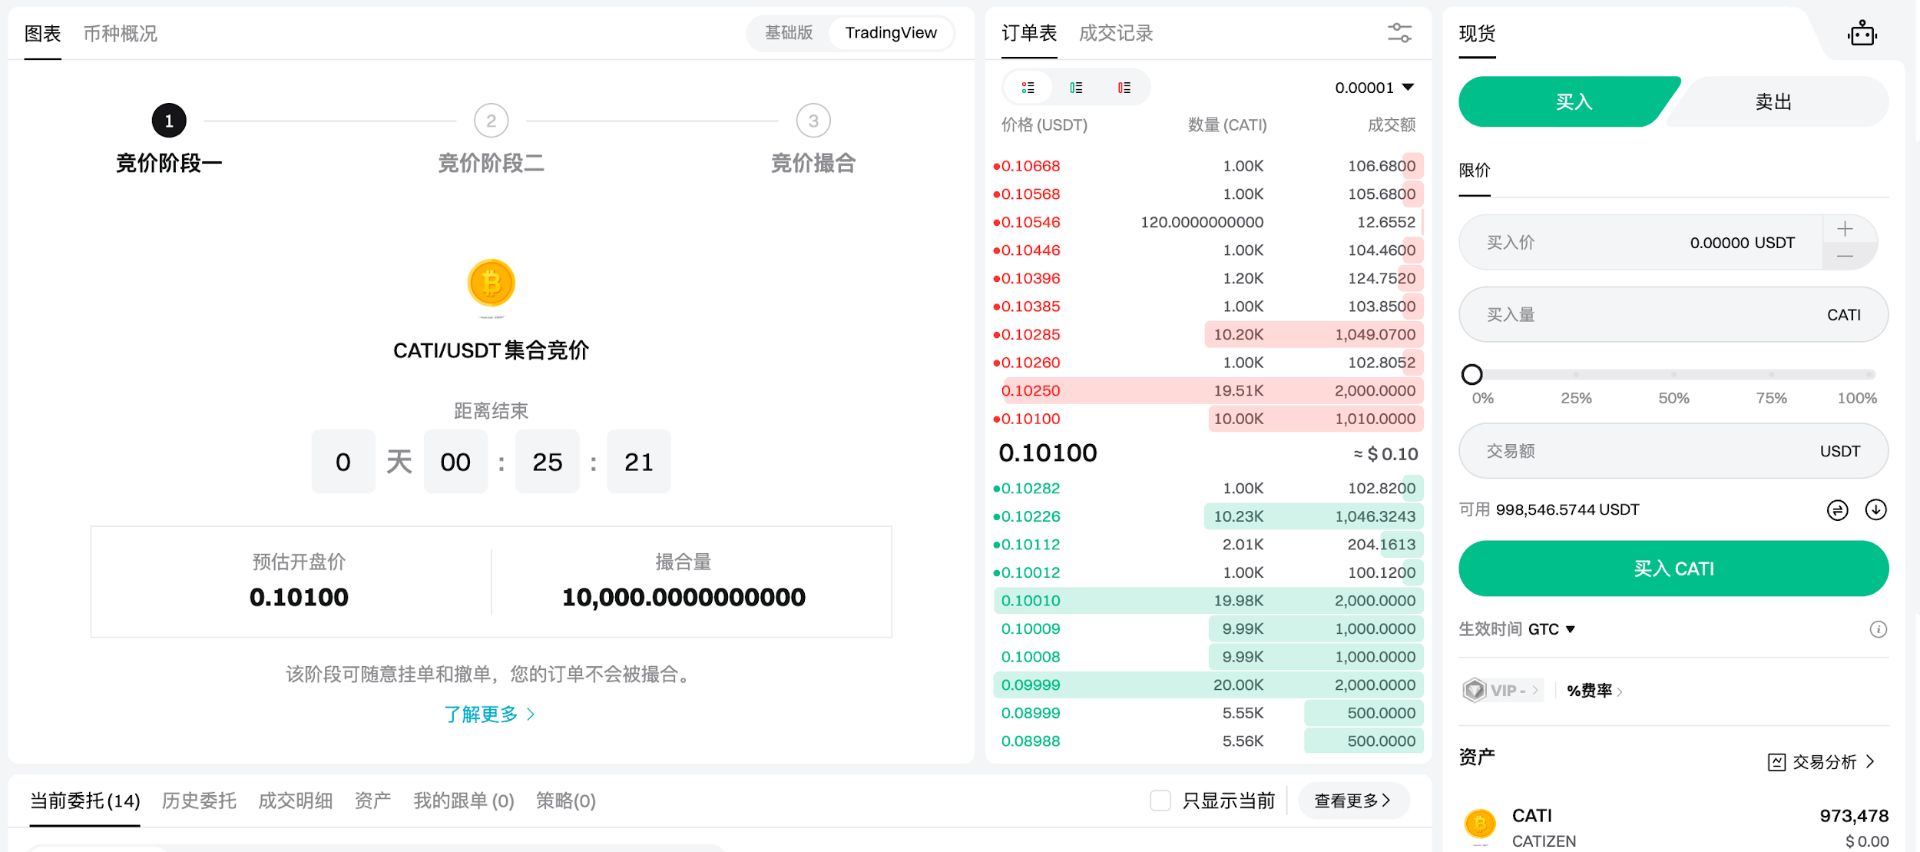Viewport: 1920px width, 852px height.
Task: Open the bottom Assets tab
Action: click(x=372, y=801)
